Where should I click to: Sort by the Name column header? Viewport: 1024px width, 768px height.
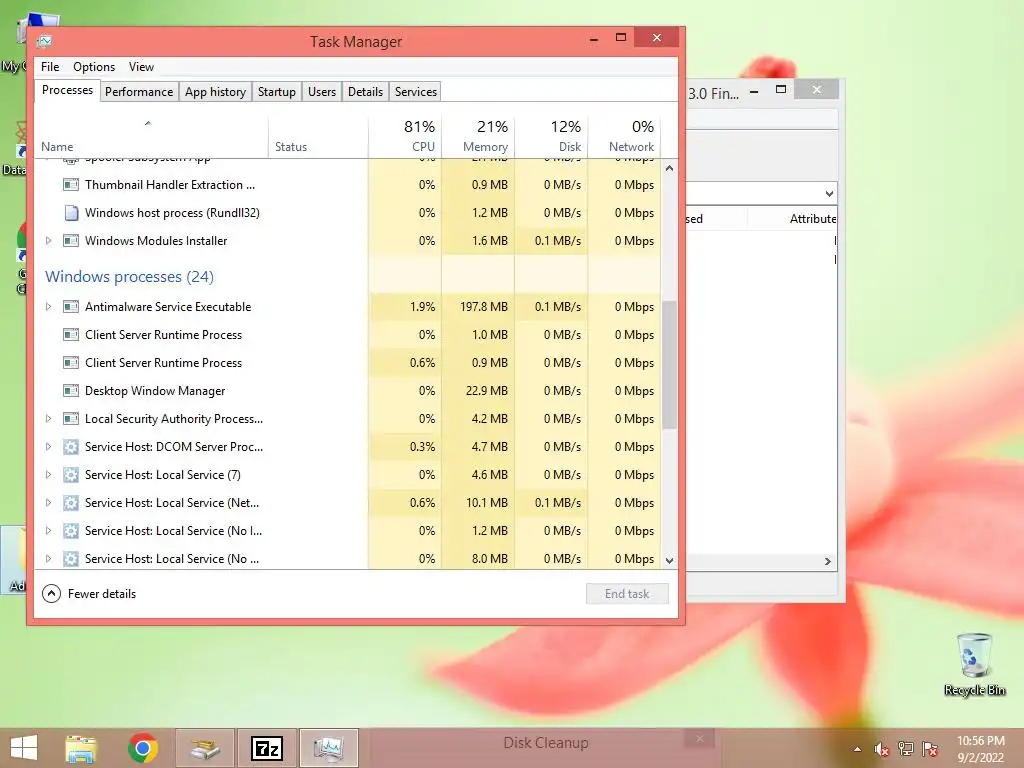pos(151,136)
